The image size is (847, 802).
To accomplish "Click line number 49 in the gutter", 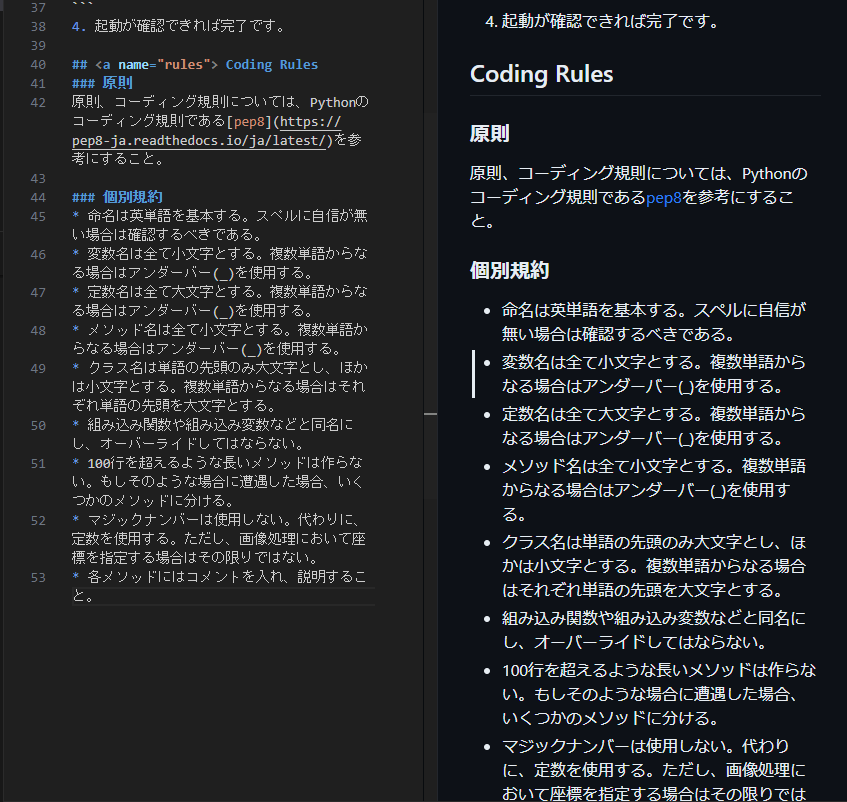I will pos(38,368).
